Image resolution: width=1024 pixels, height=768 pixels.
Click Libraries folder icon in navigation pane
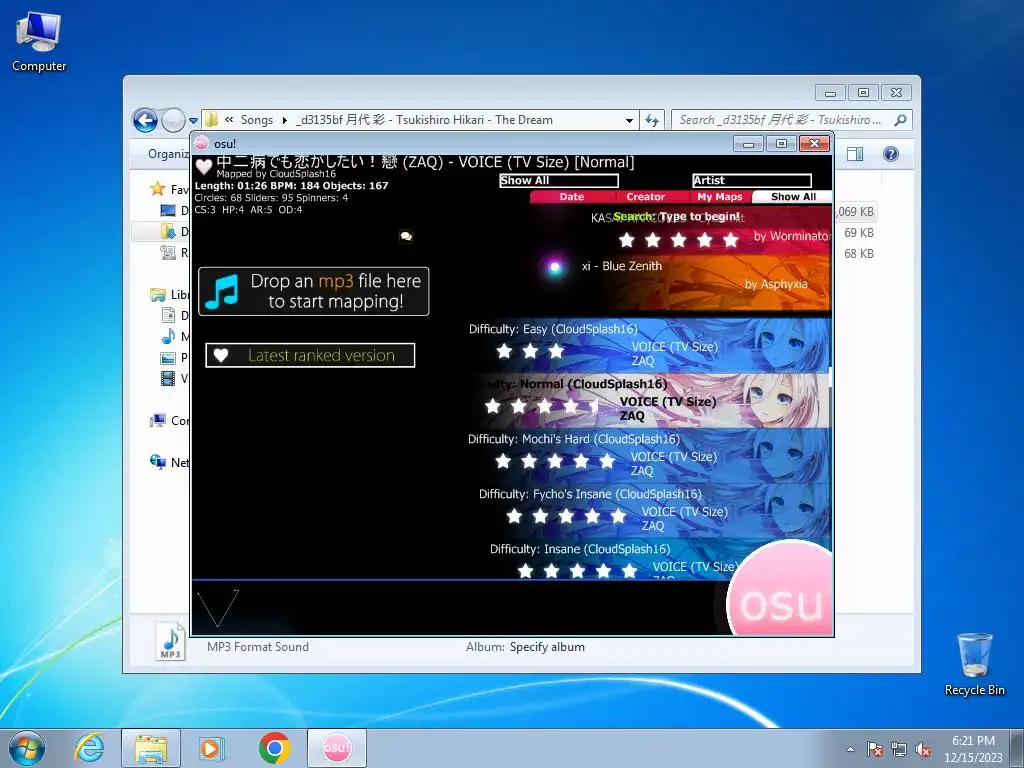(157, 295)
